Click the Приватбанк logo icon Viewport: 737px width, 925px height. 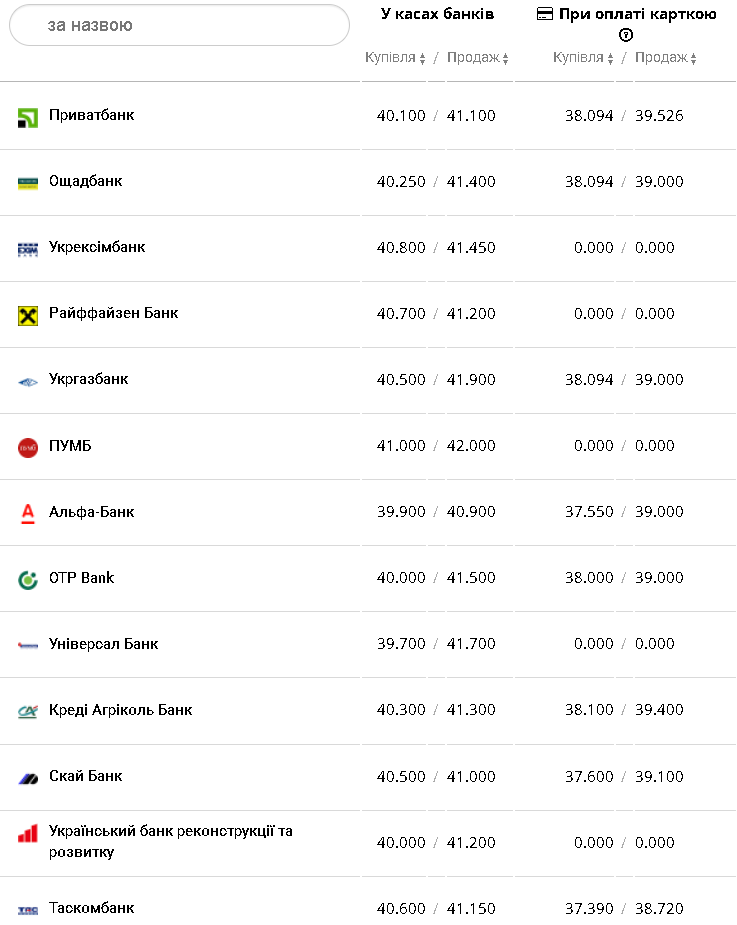28,118
